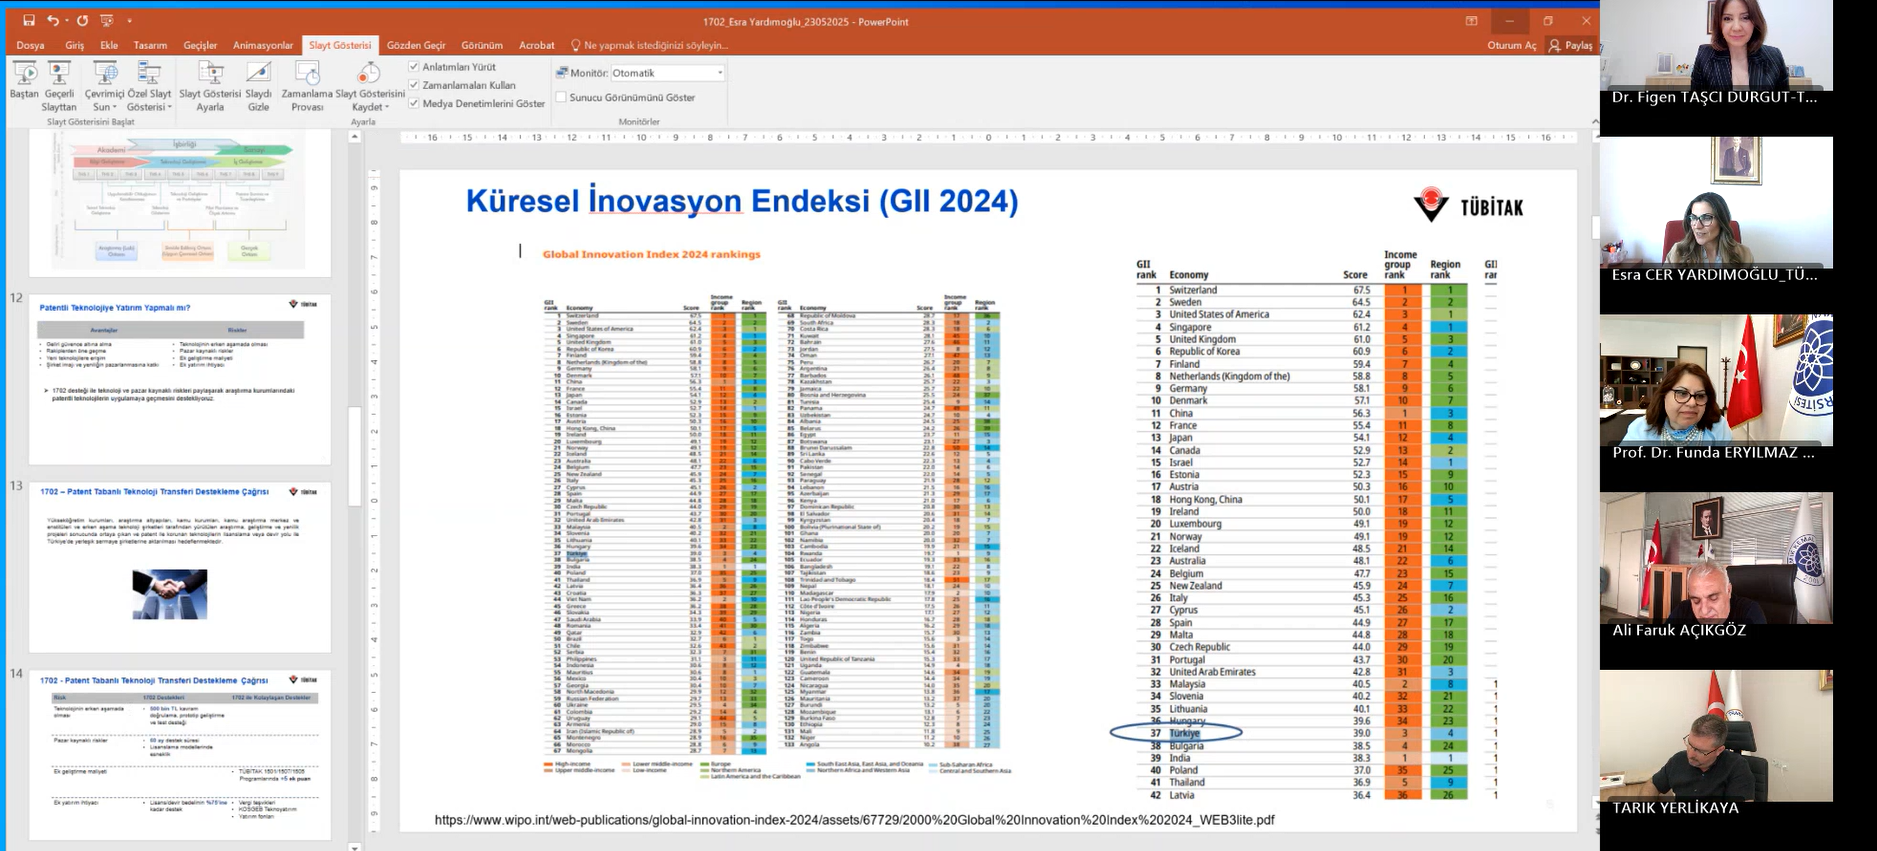Open Slayt Gösterisi Ayarla settings

coord(210,74)
